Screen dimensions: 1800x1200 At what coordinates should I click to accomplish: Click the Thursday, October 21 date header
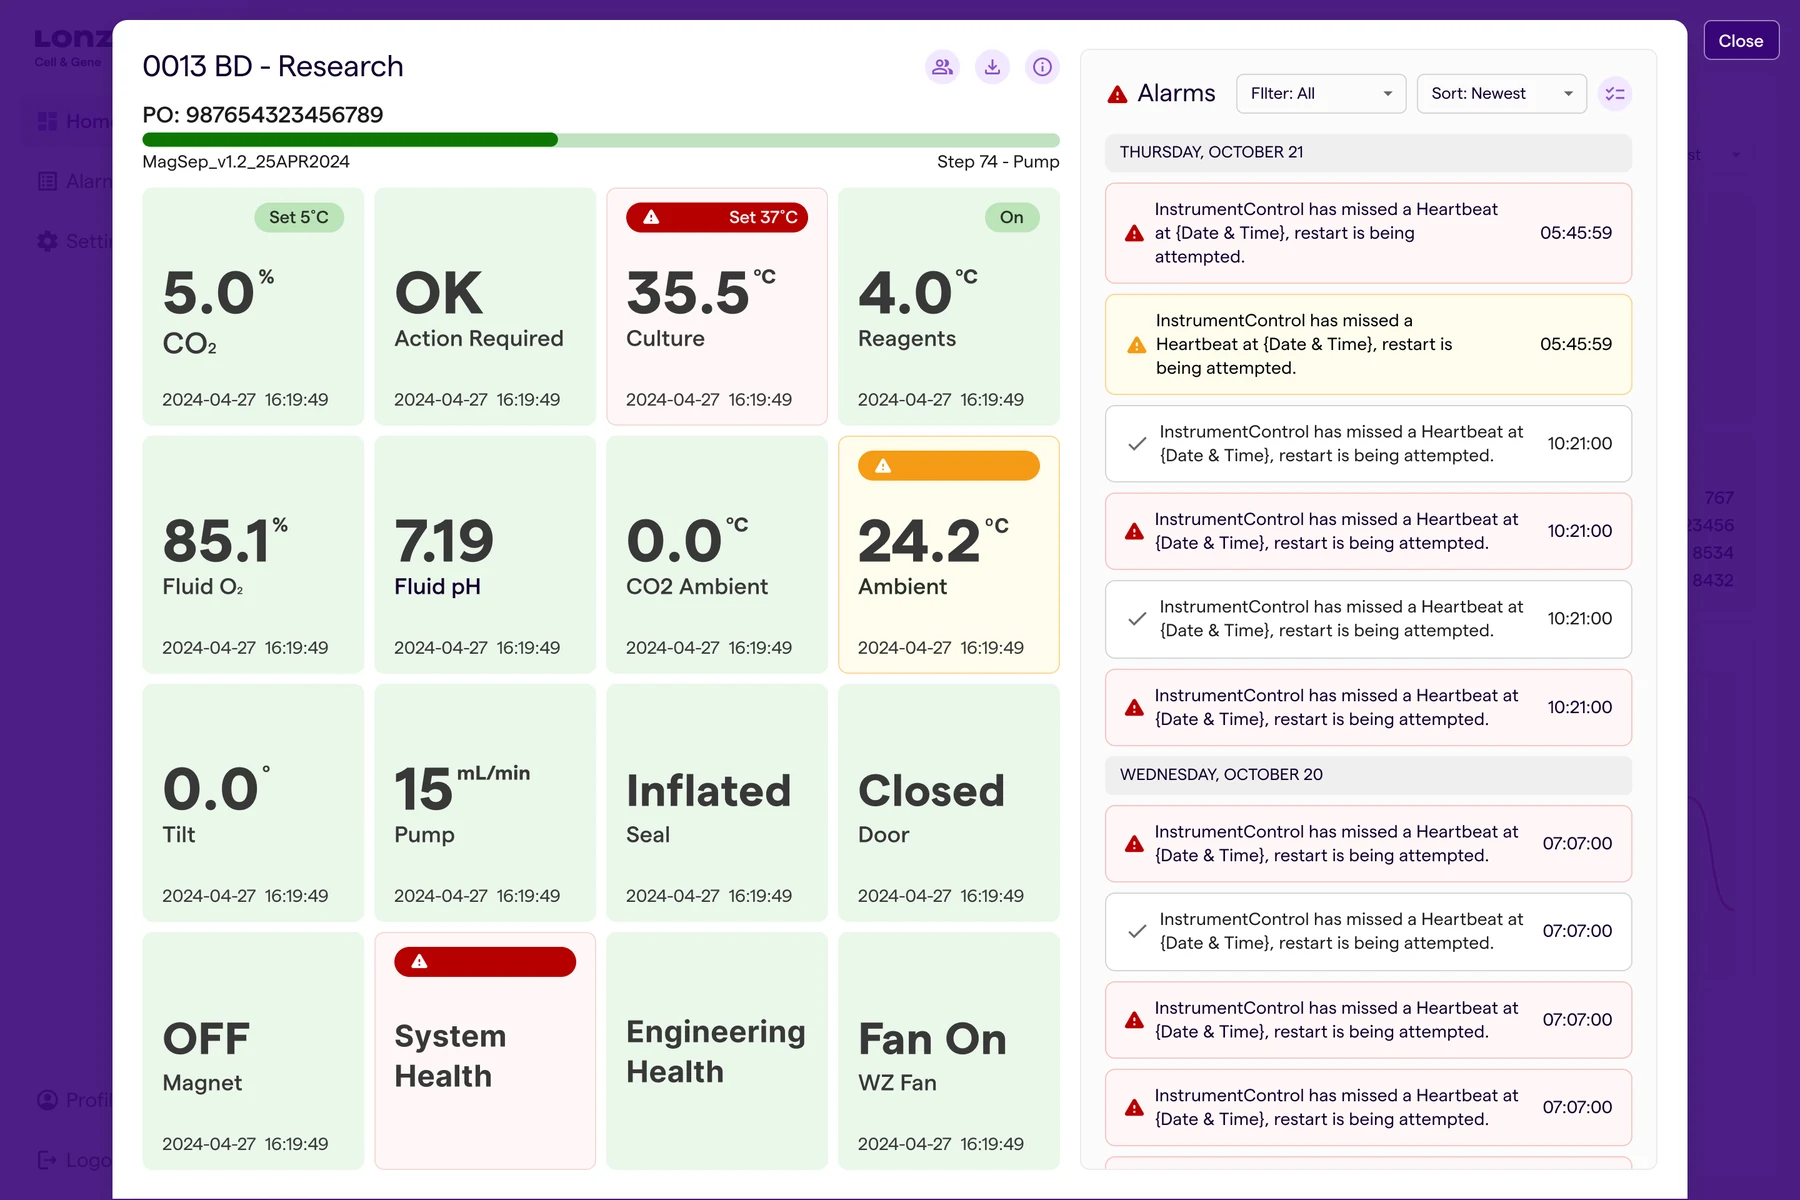point(1368,152)
